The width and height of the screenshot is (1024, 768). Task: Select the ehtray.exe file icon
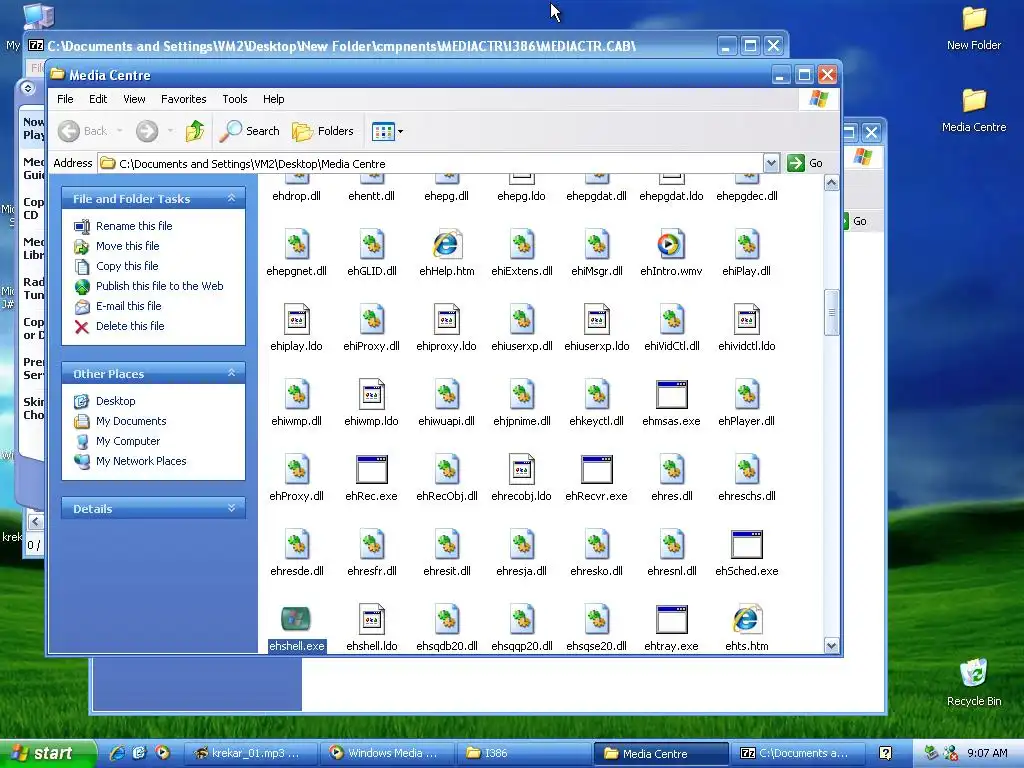(x=671, y=619)
